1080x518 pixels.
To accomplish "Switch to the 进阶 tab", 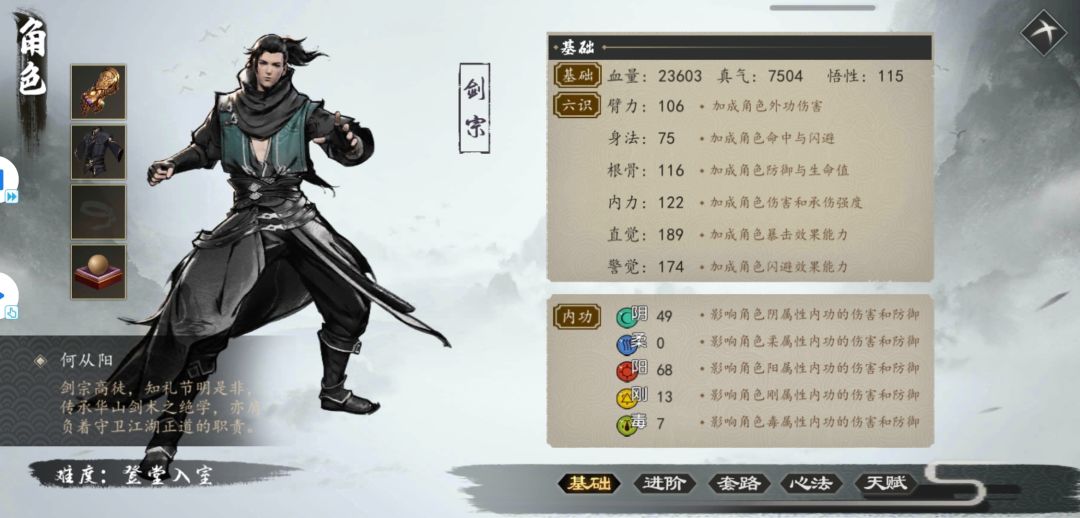I will [x=664, y=484].
